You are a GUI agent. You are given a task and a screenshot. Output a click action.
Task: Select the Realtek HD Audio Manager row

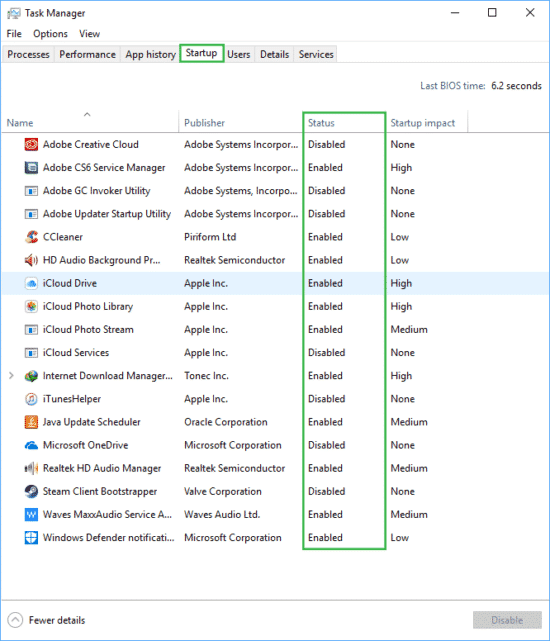(x=275, y=468)
